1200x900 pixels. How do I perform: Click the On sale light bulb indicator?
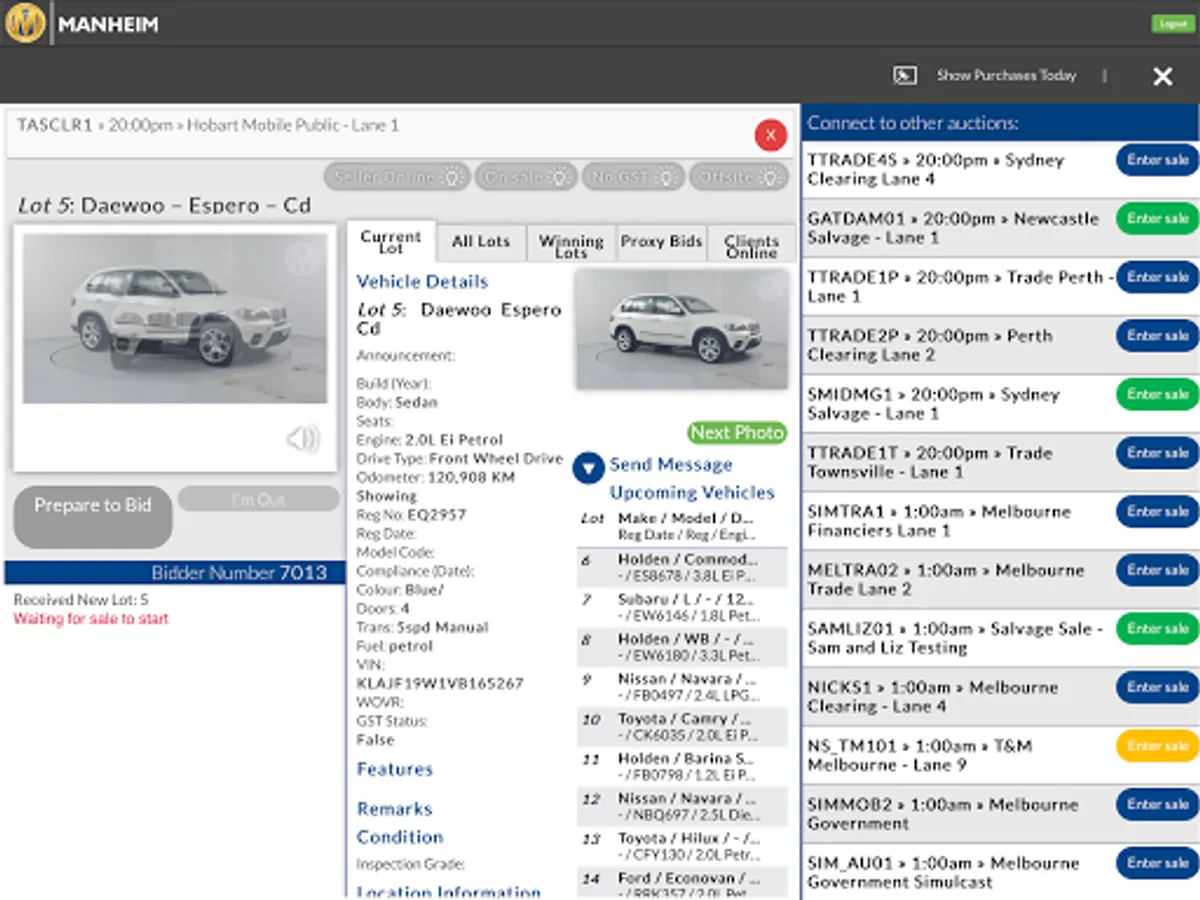click(560, 177)
